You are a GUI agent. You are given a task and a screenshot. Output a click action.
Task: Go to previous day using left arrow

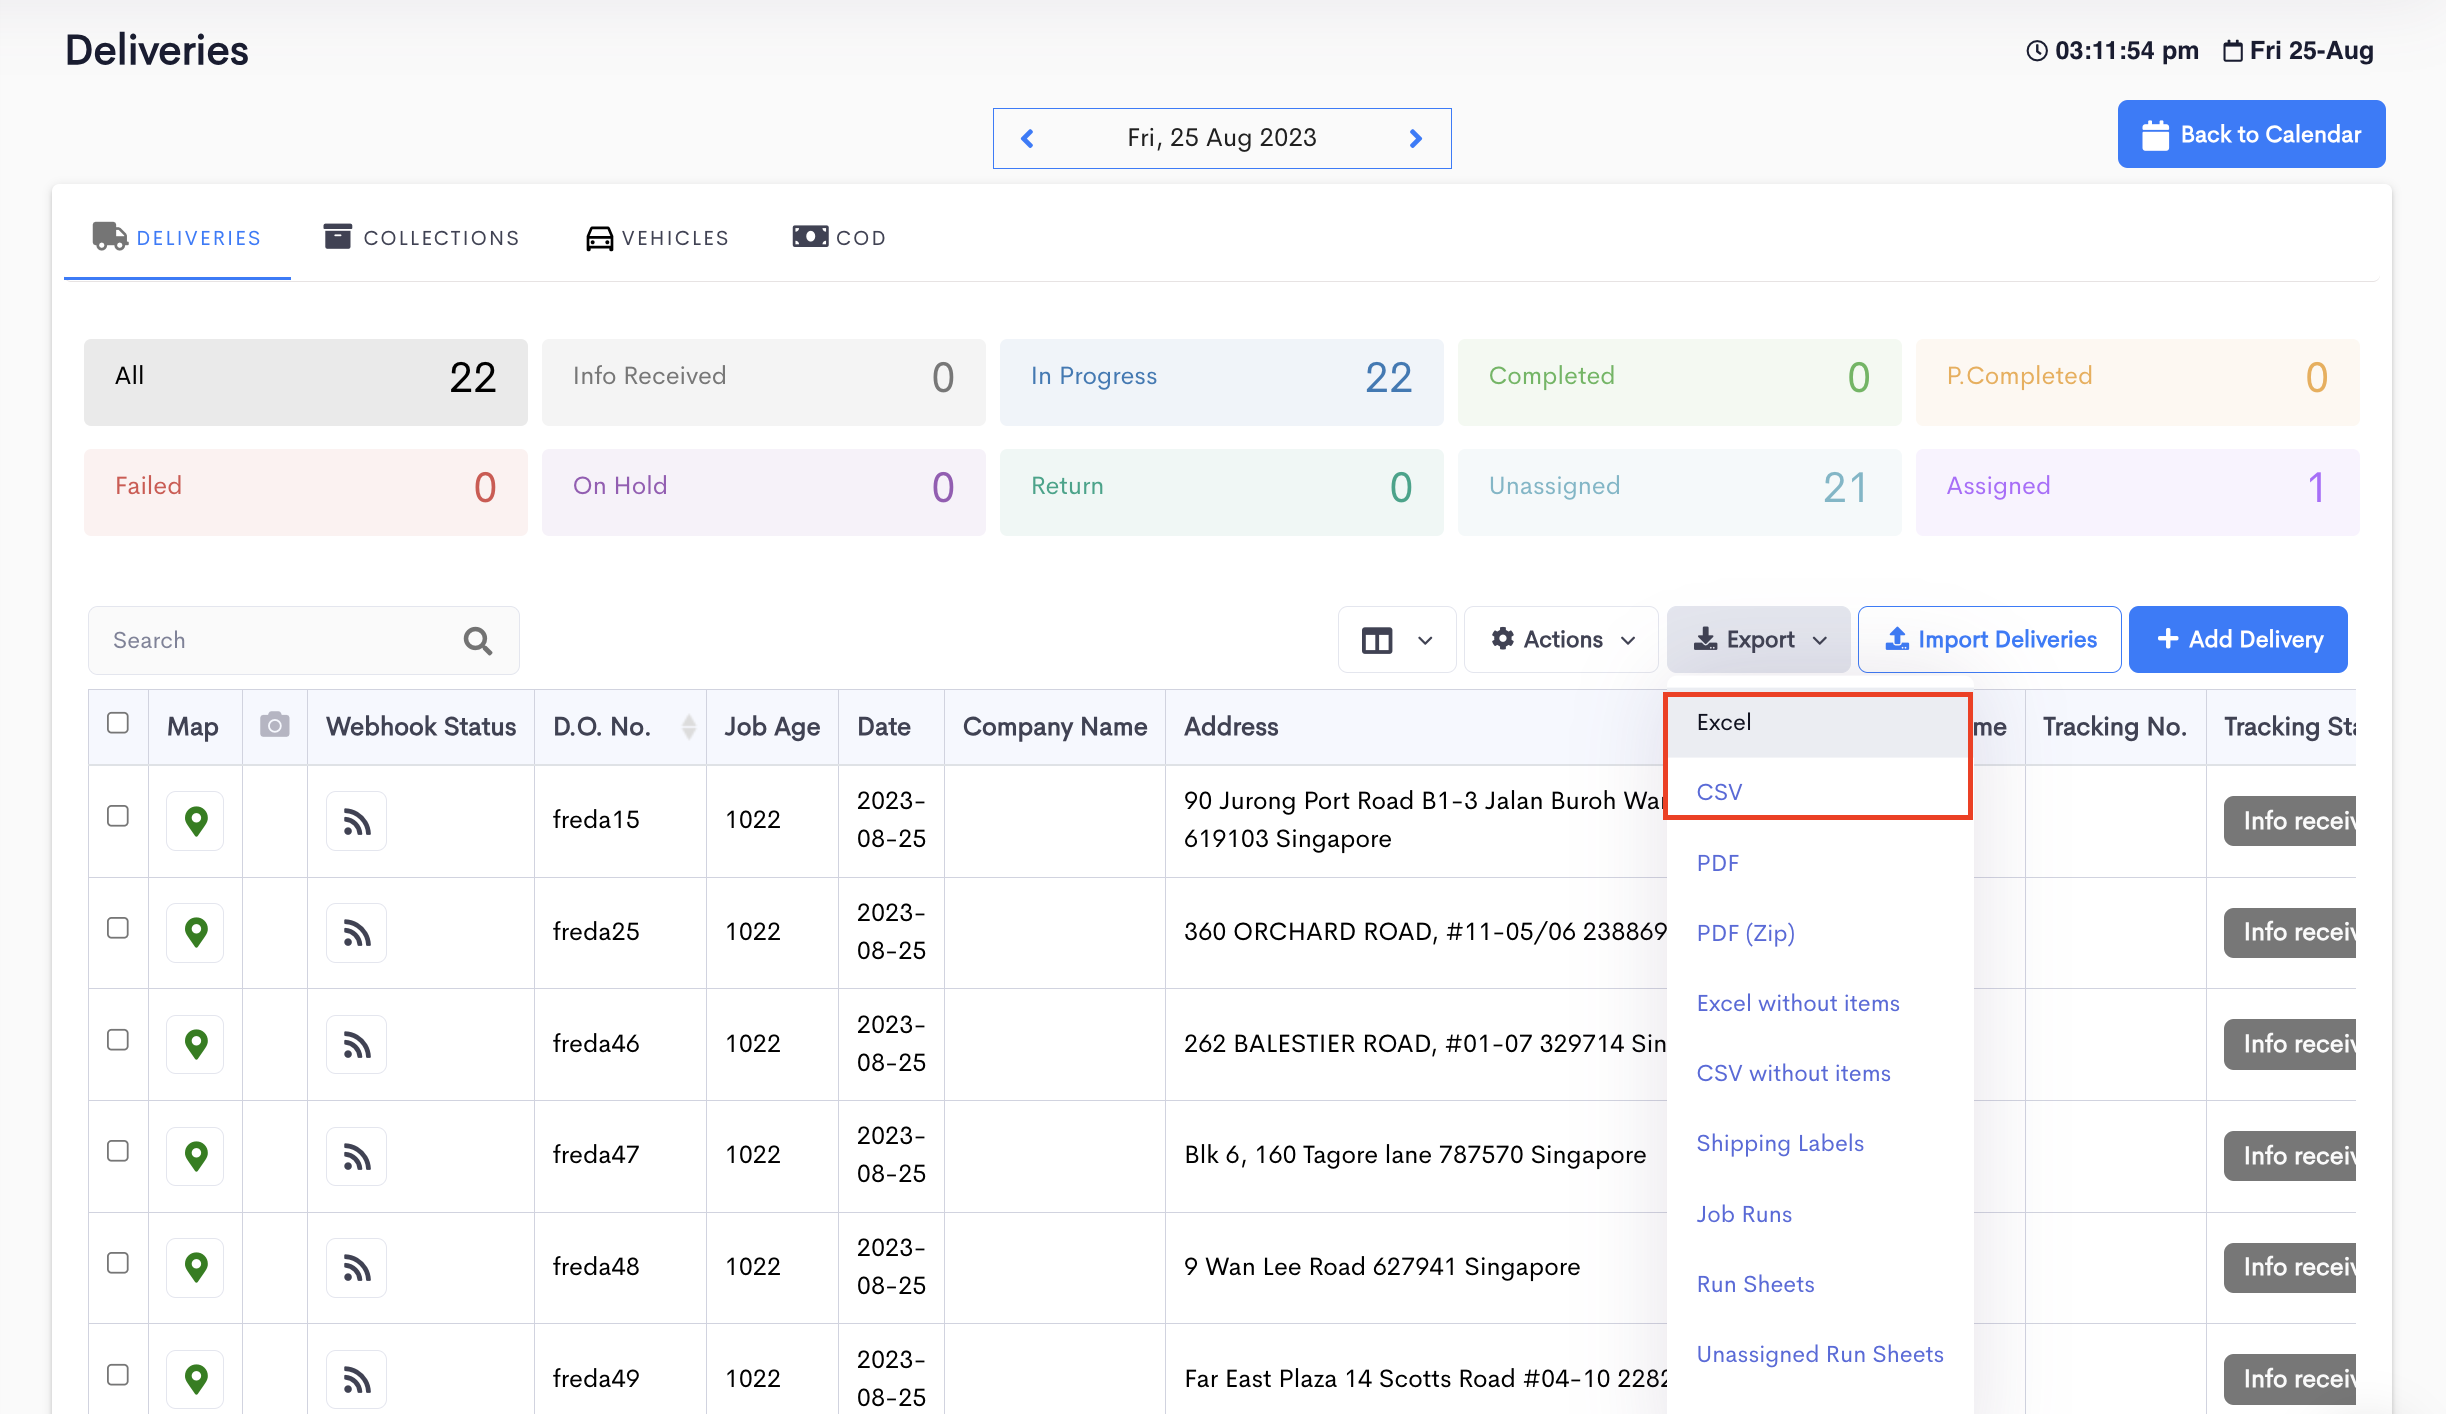1027,138
